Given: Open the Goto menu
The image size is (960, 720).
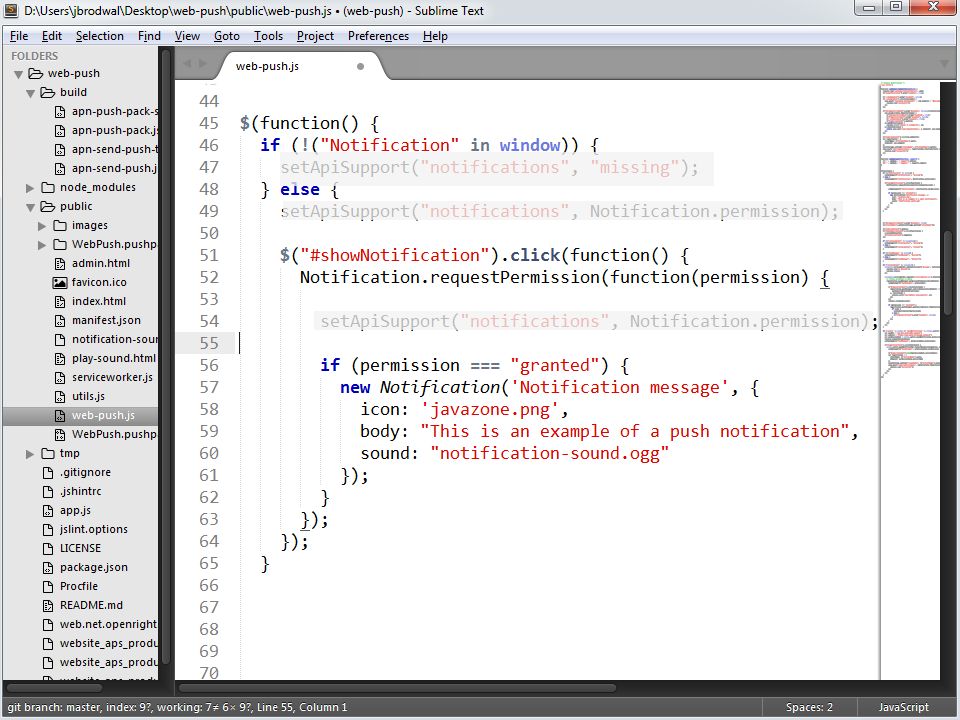Looking at the screenshot, I should point(227,36).
